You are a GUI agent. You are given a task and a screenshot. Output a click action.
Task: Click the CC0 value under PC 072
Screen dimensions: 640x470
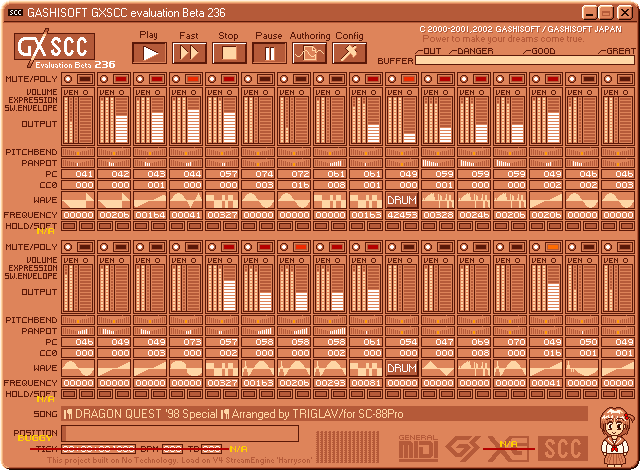point(294,185)
